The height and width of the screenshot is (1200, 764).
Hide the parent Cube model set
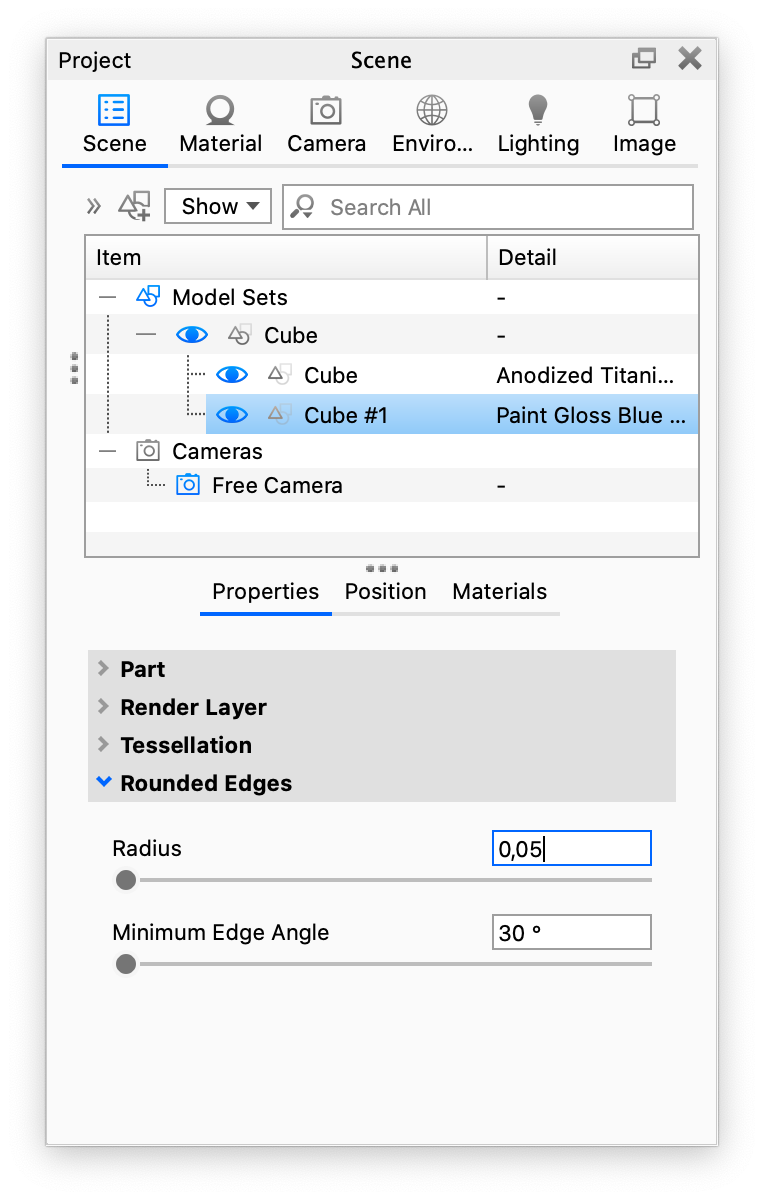[191, 334]
